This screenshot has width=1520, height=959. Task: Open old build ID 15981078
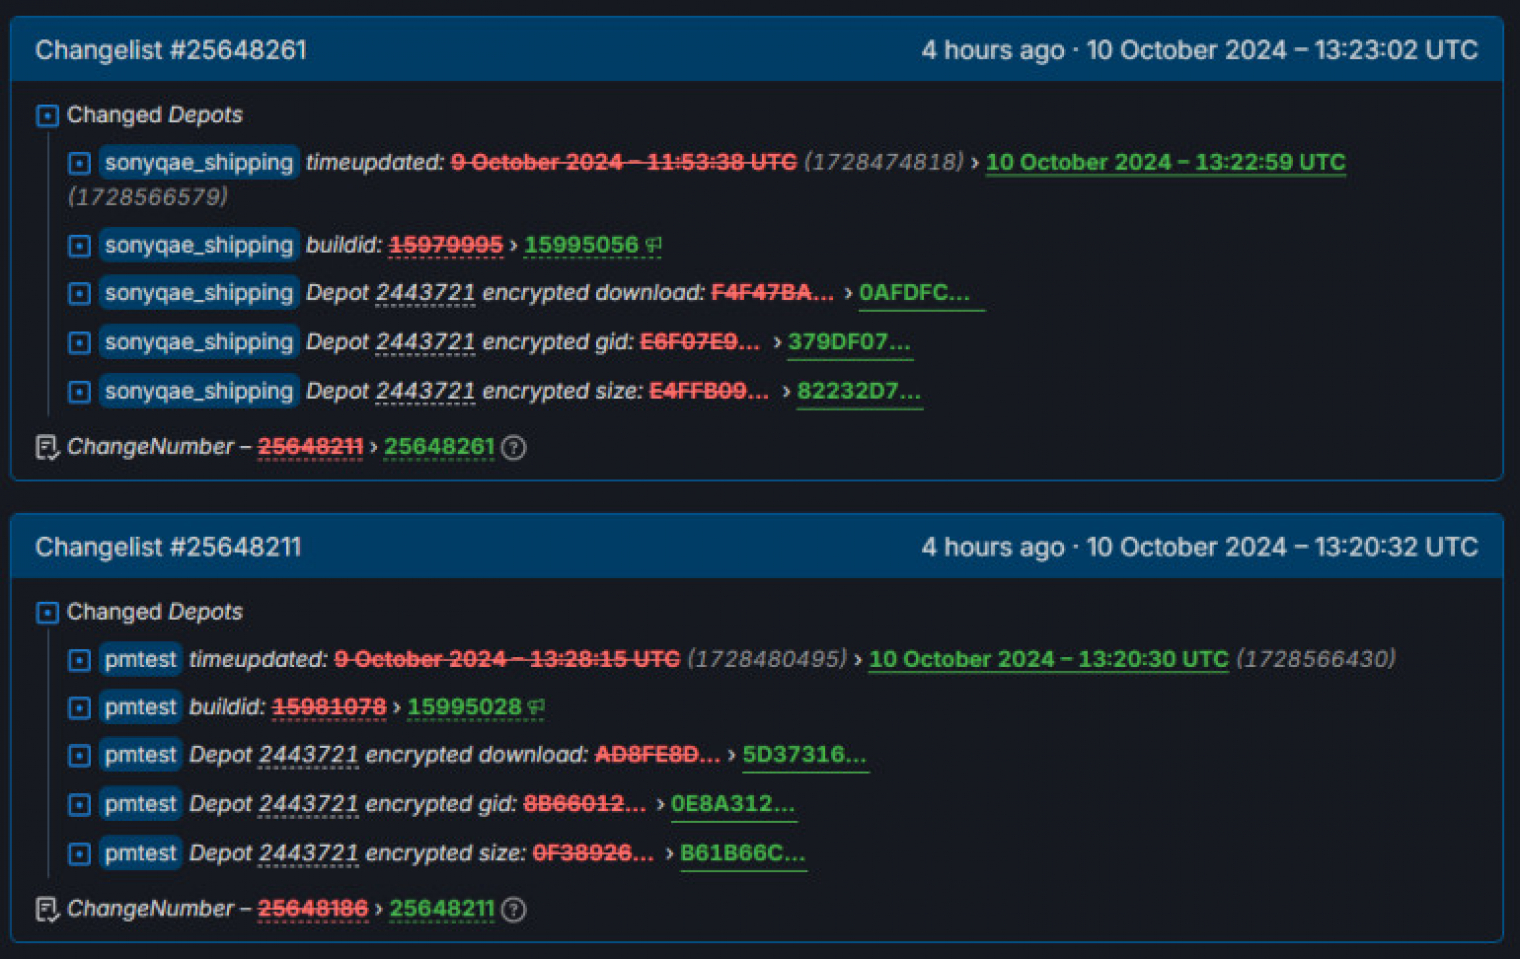tap(329, 707)
